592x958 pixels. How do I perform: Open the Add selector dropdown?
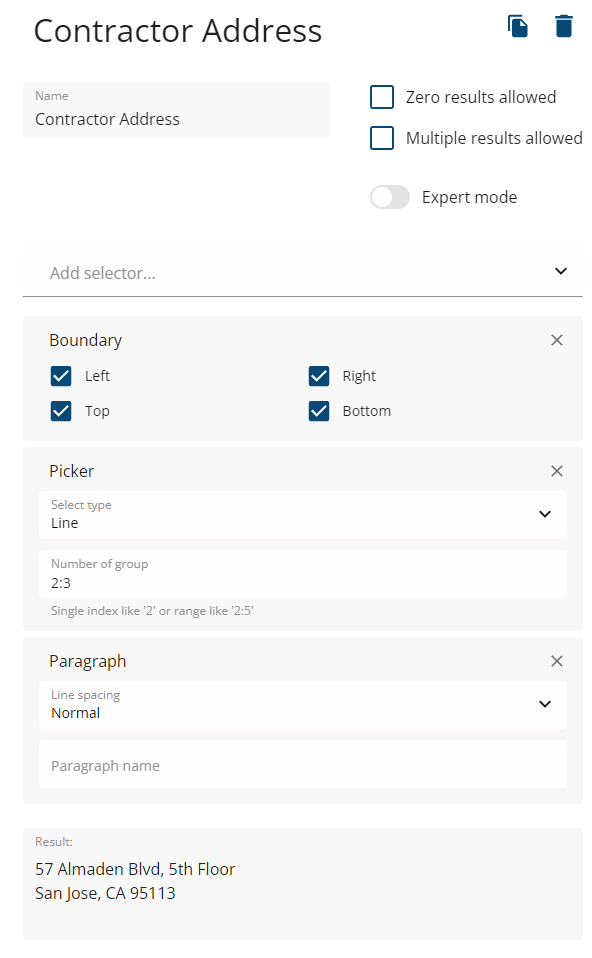point(302,272)
